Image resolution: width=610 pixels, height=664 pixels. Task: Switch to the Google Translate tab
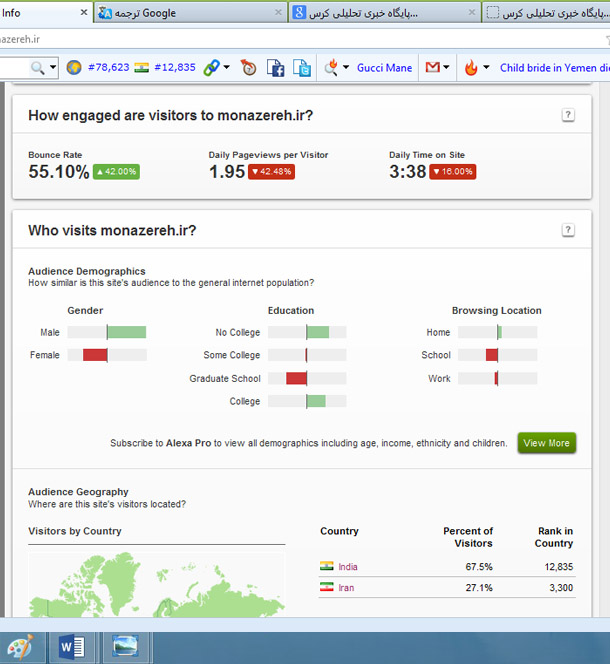tap(191, 13)
